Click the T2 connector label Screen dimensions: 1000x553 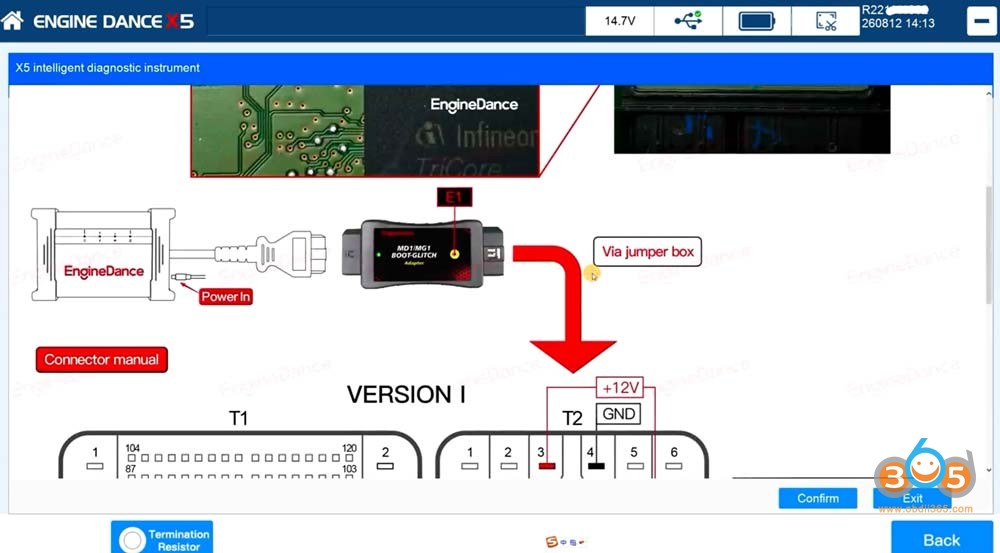pos(572,418)
